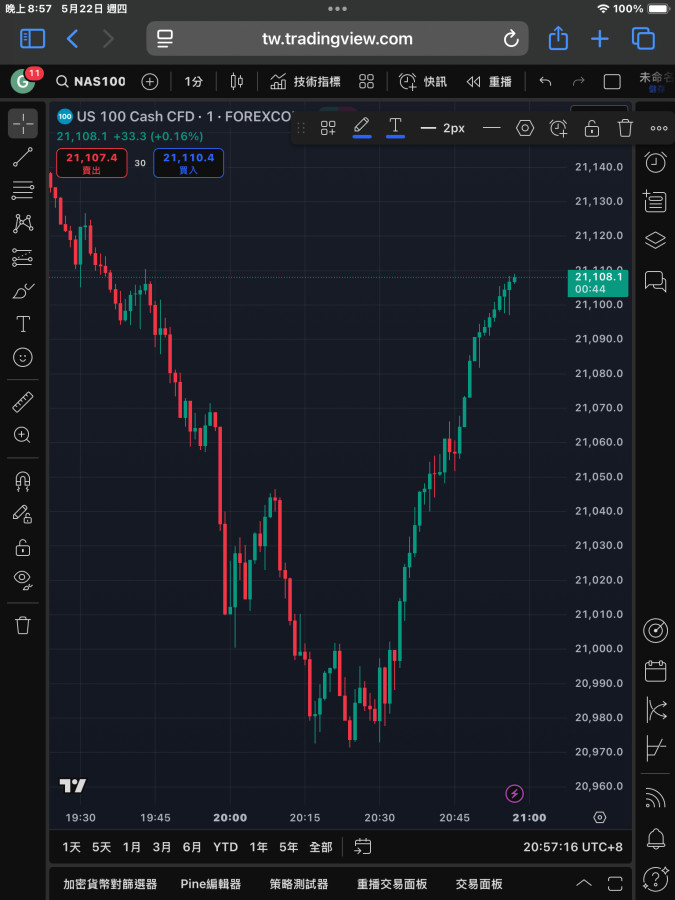
Task: Select the text annotation tool in sidebar
Action: click(23, 324)
